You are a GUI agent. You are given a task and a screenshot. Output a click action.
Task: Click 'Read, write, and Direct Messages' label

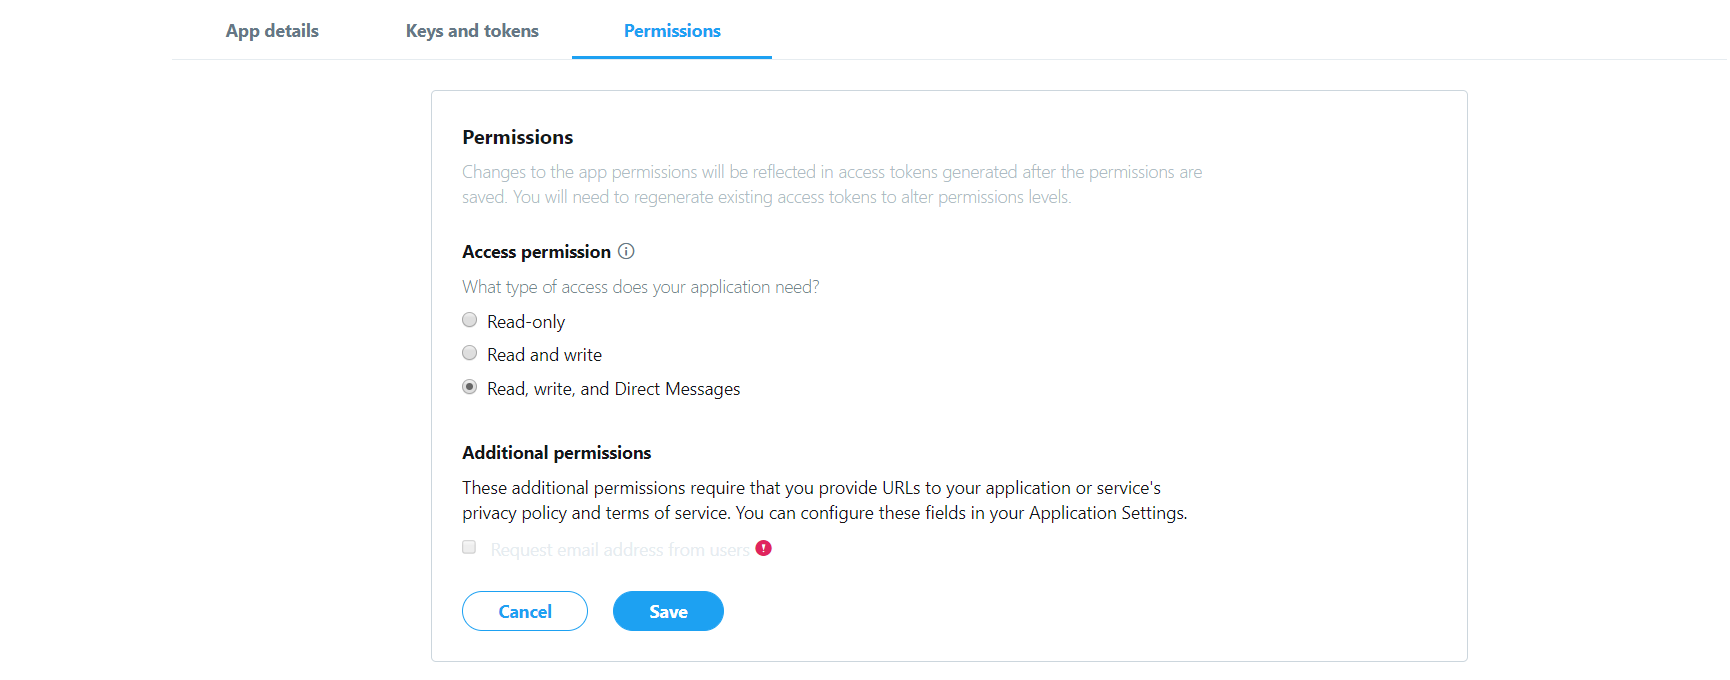[x=614, y=389]
